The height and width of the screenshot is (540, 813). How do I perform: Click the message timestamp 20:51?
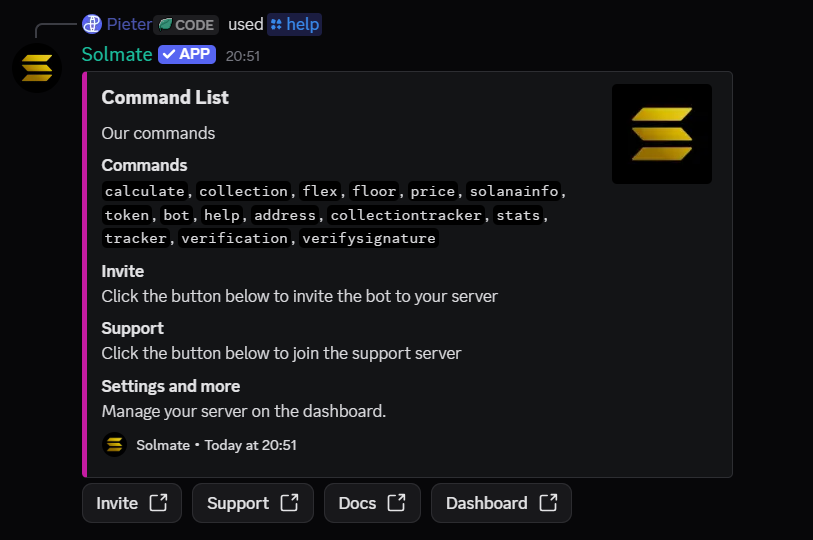tap(243, 56)
